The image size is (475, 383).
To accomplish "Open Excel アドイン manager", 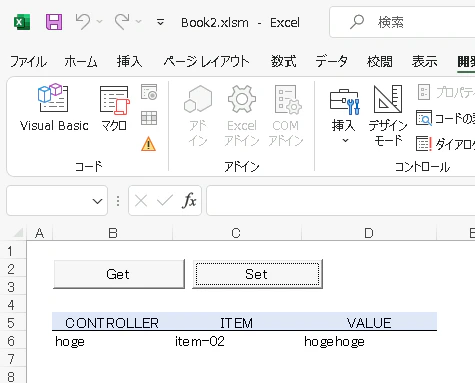I will tap(242, 115).
